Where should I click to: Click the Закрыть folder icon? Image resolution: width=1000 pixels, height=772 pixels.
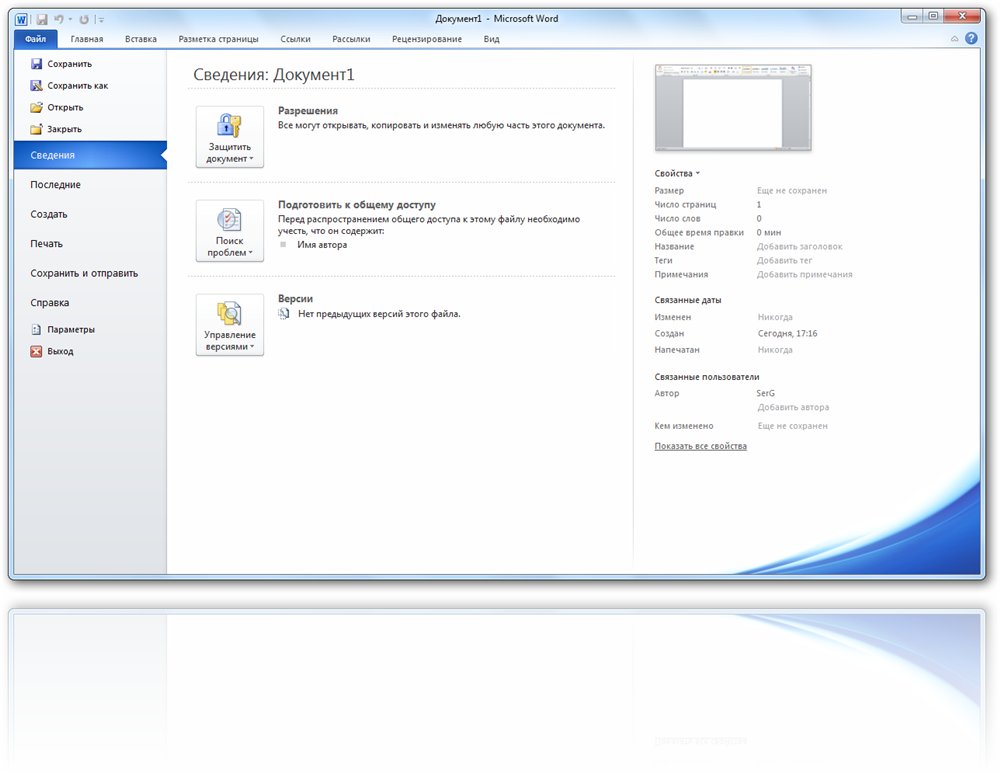click(x=36, y=129)
